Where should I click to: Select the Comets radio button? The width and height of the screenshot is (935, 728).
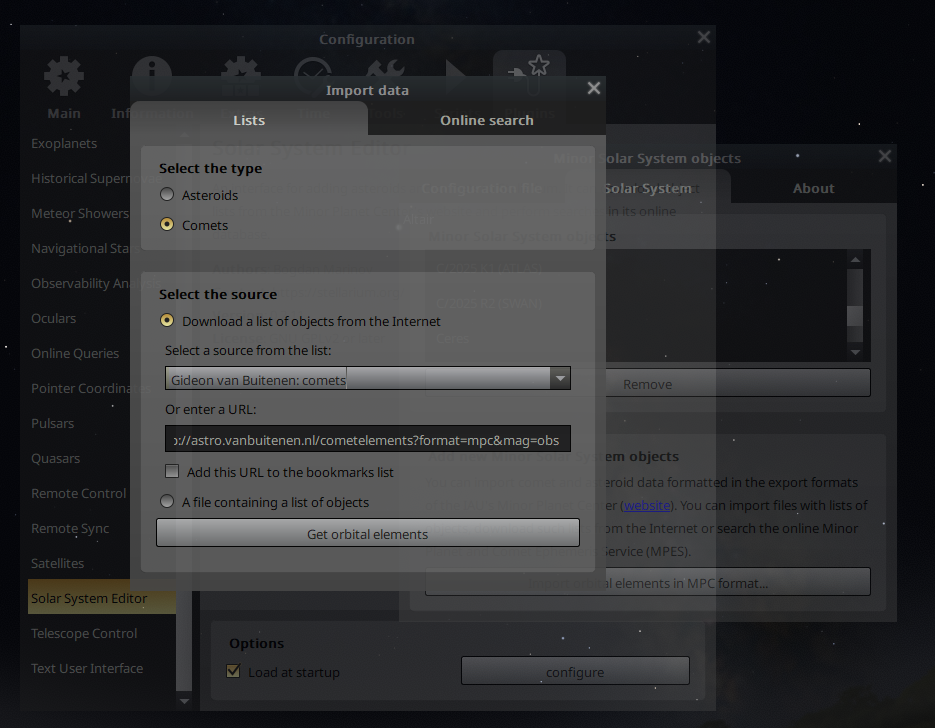click(167, 224)
